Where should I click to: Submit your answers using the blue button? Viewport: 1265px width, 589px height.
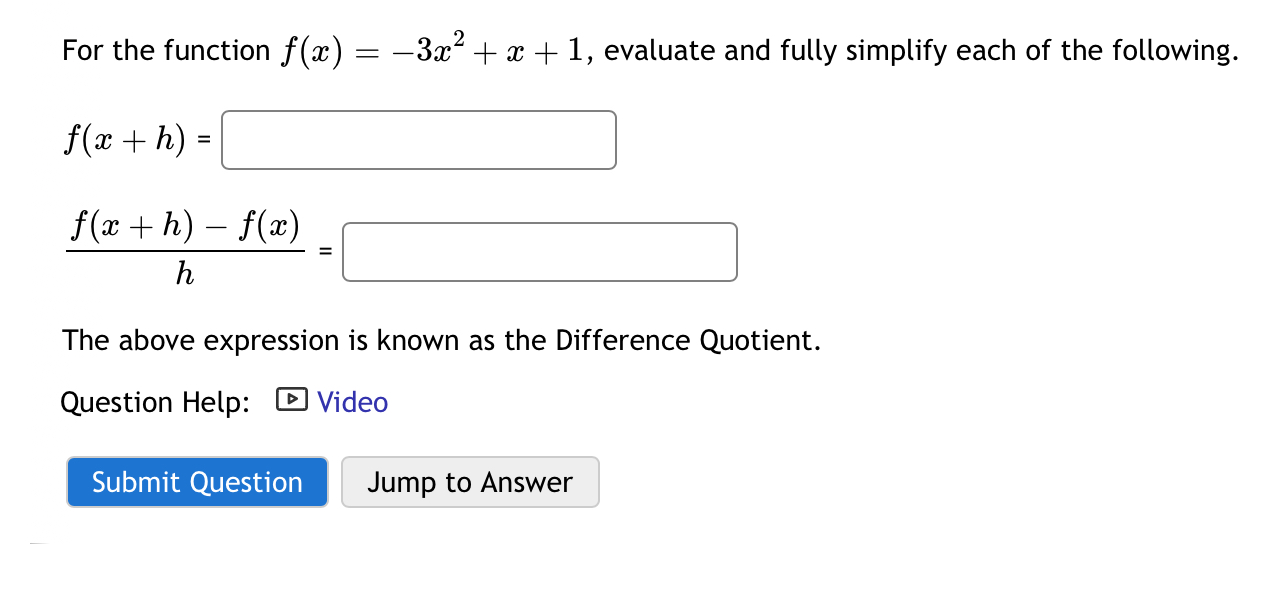197,482
